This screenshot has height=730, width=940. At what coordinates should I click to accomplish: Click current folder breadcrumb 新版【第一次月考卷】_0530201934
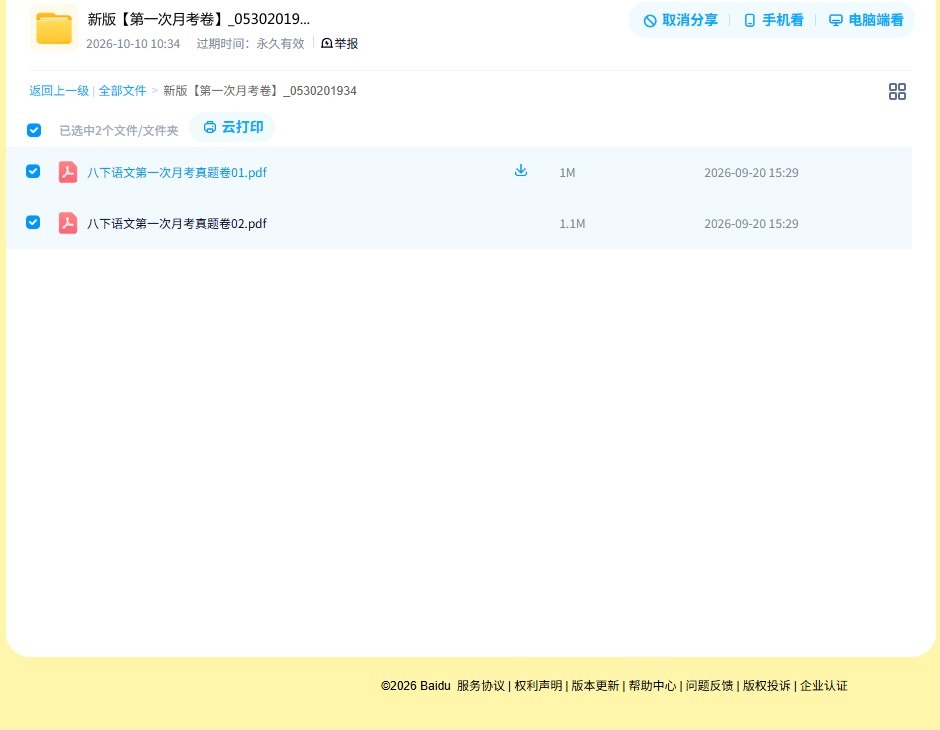pyautogui.click(x=260, y=91)
